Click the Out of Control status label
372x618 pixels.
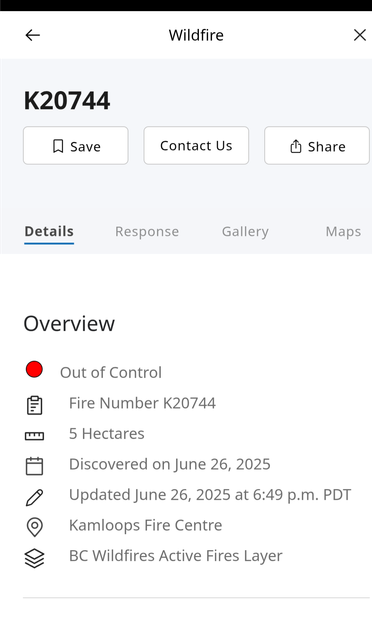111,372
